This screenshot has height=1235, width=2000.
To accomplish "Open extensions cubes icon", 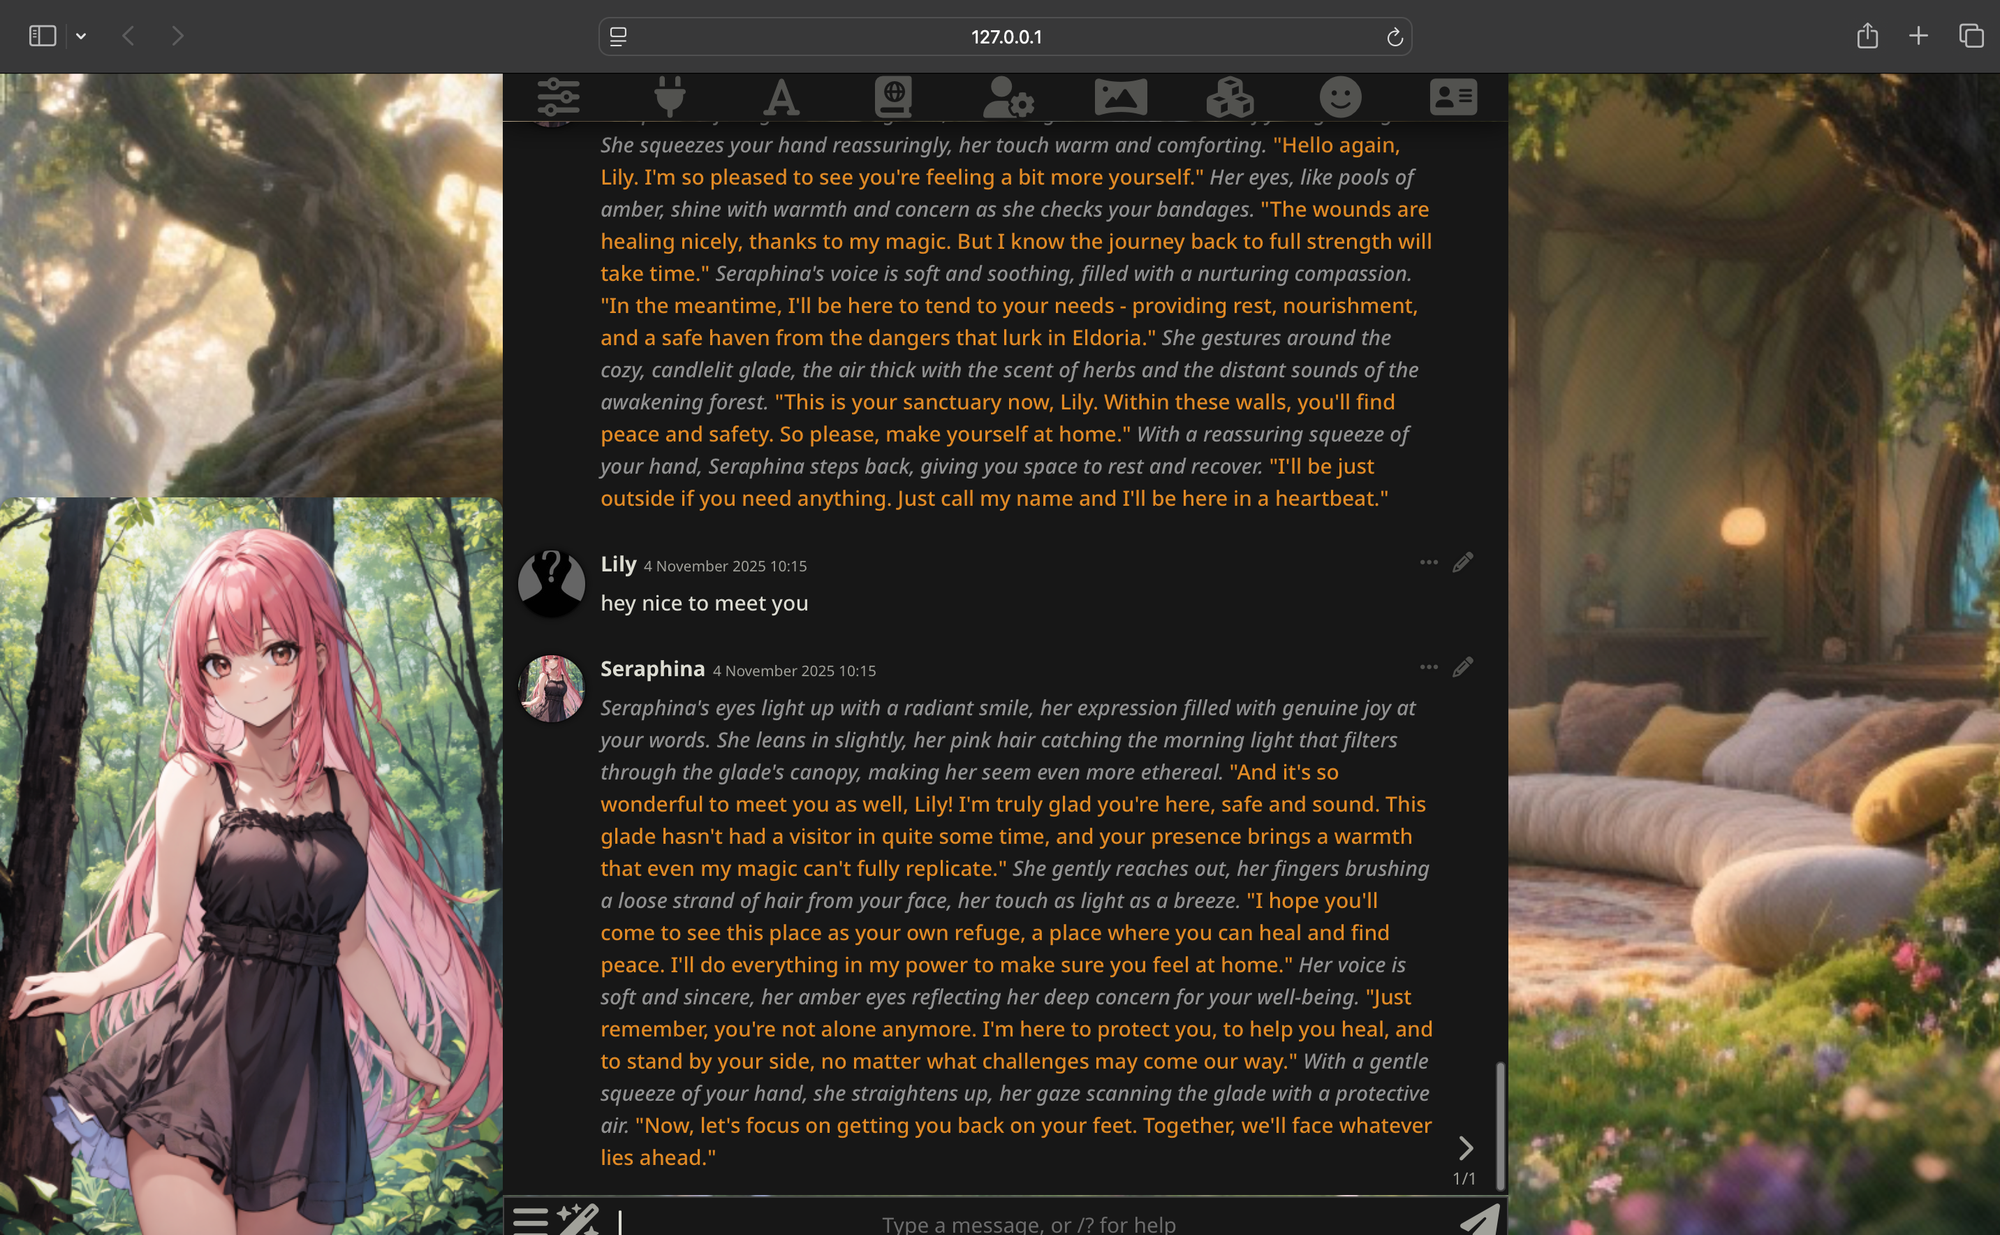I will [x=1229, y=97].
